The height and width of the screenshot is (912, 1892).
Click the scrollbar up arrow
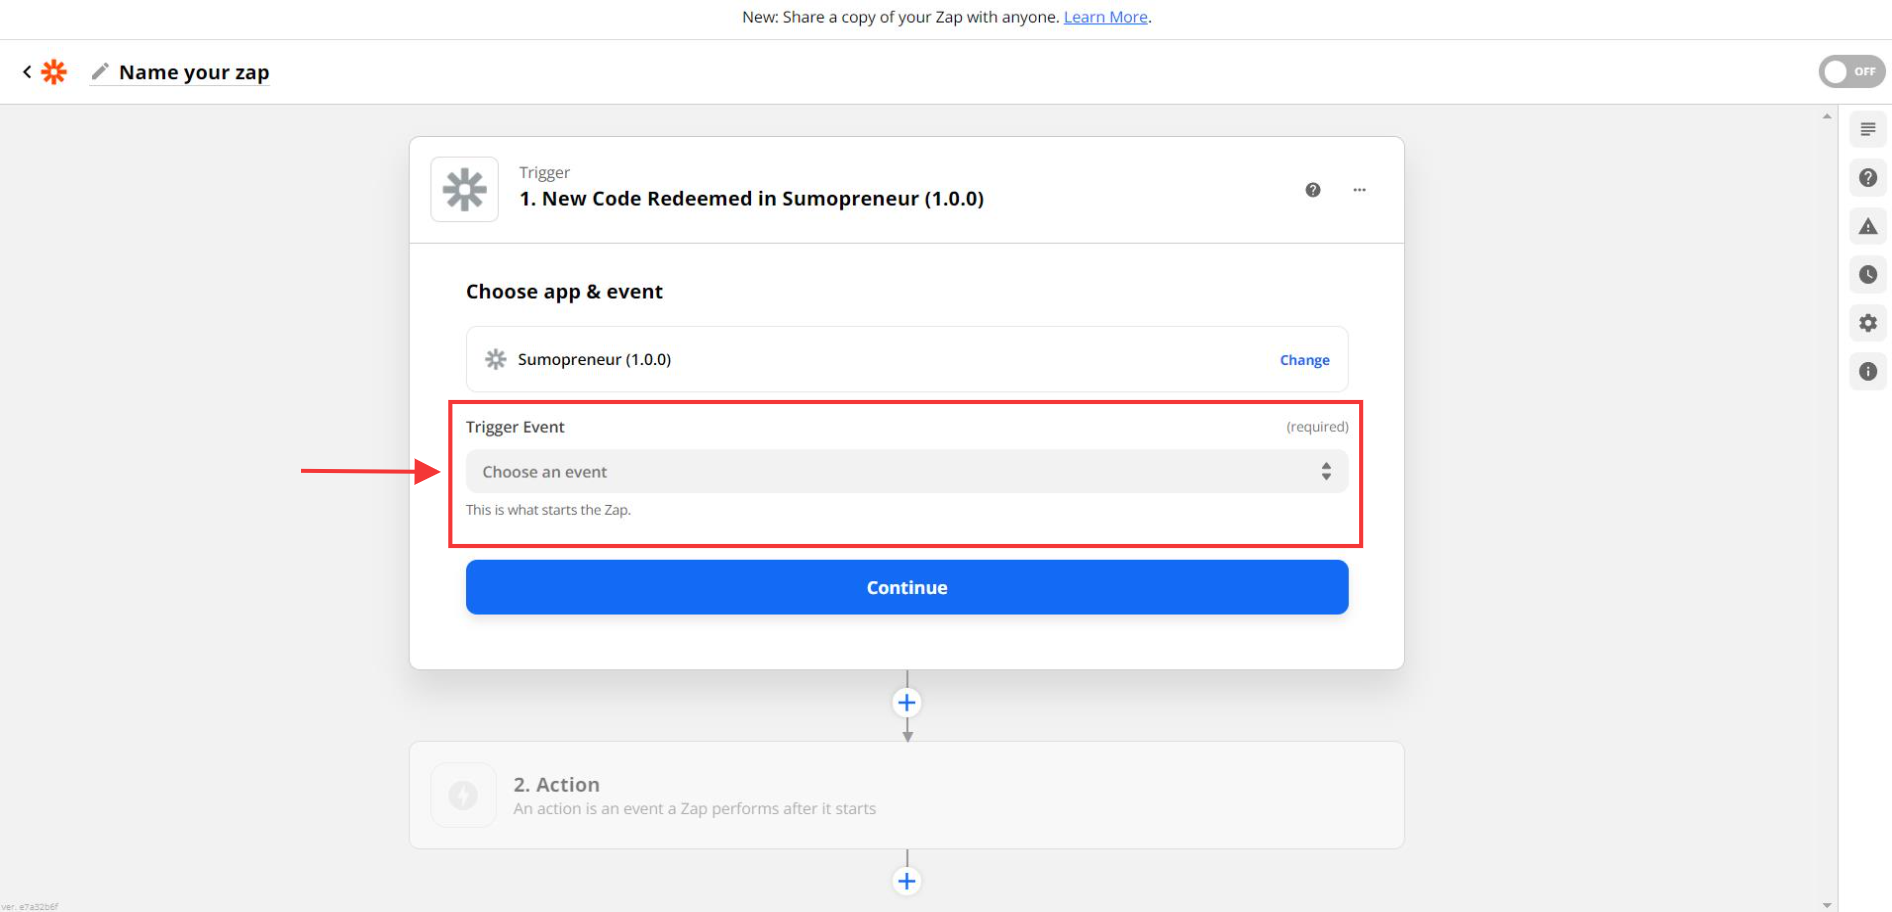[1827, 117]
